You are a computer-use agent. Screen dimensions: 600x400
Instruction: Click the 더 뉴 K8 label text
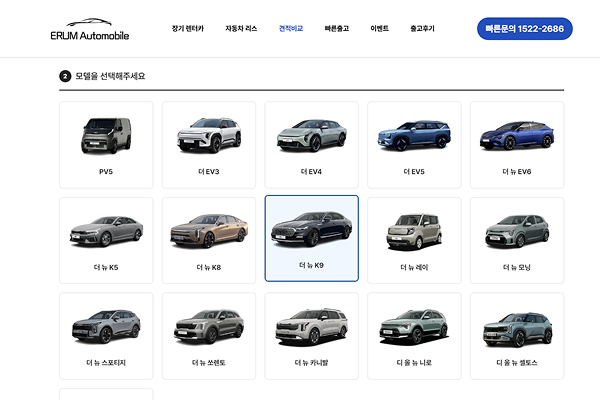pyautogui.click(x=209, y=267)
